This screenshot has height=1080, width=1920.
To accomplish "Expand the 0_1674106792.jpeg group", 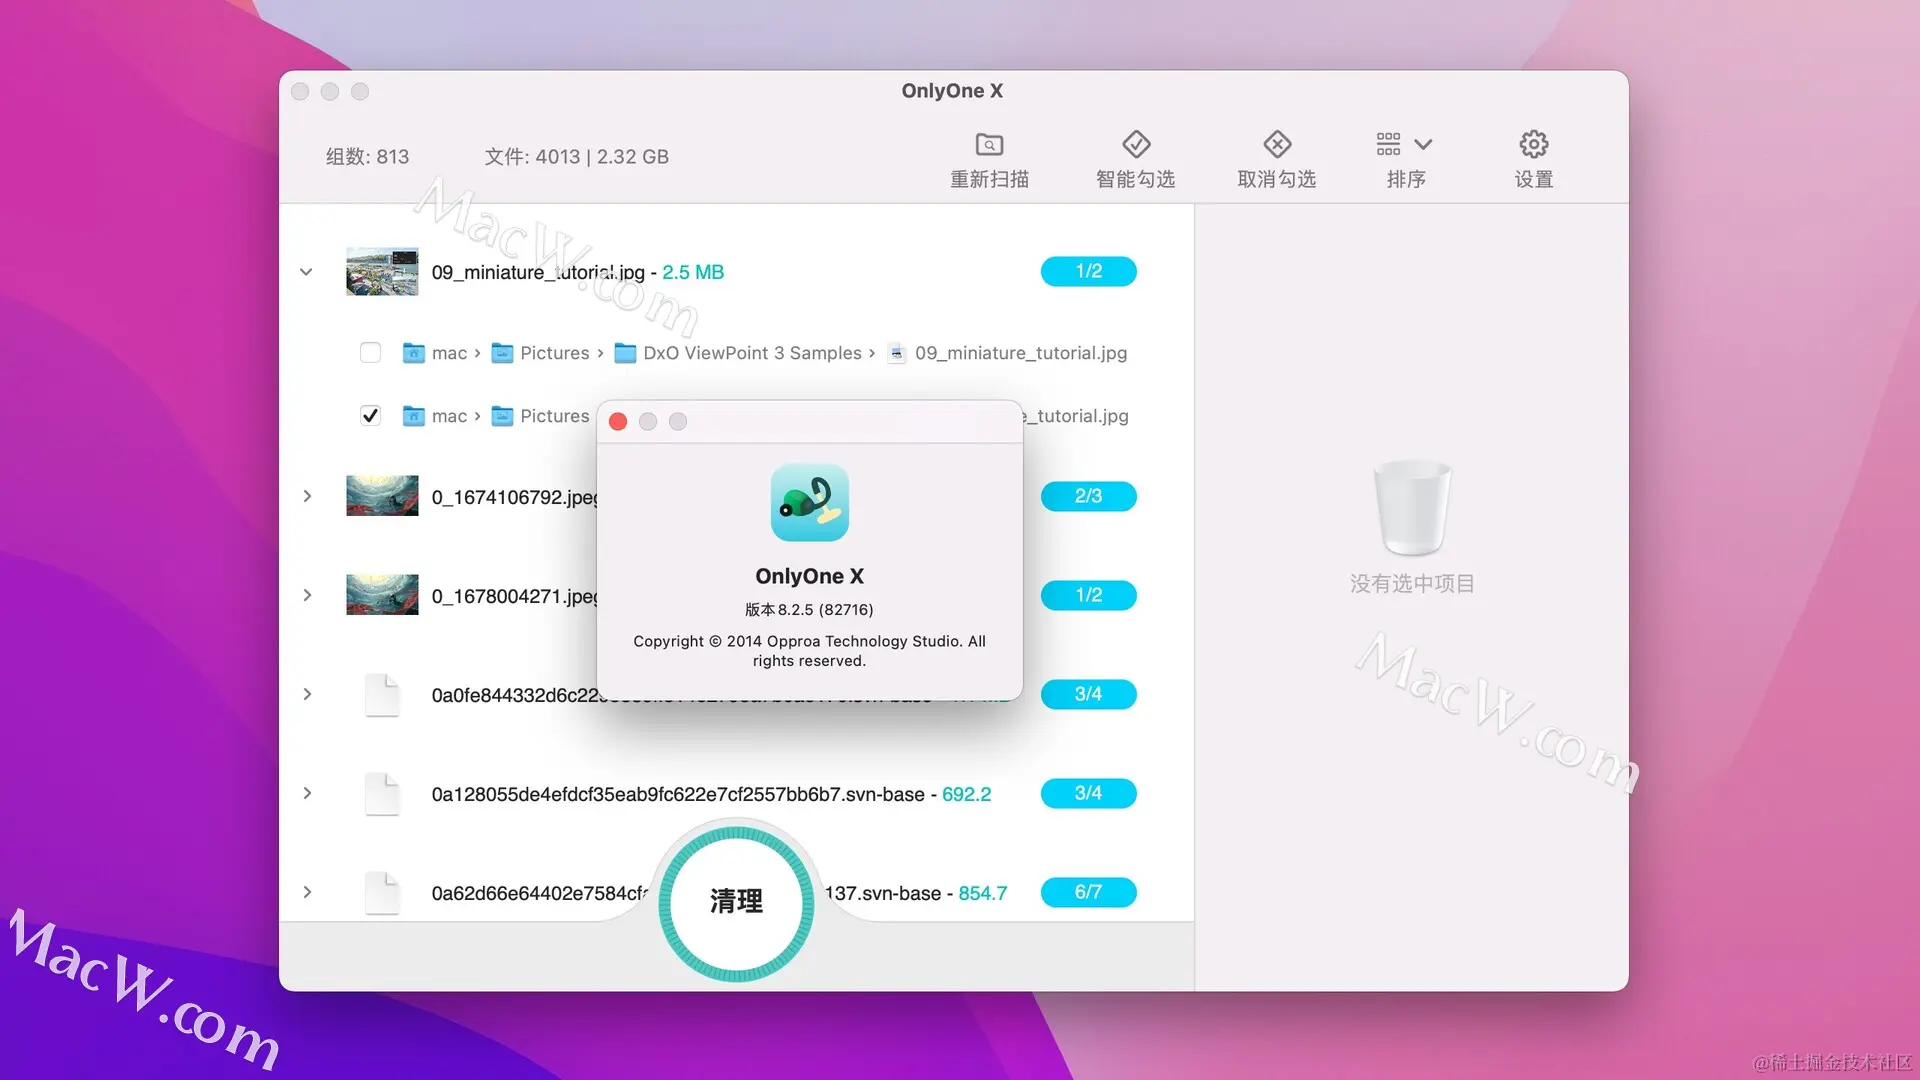I will pyautogui.click(x=307, y=496).
